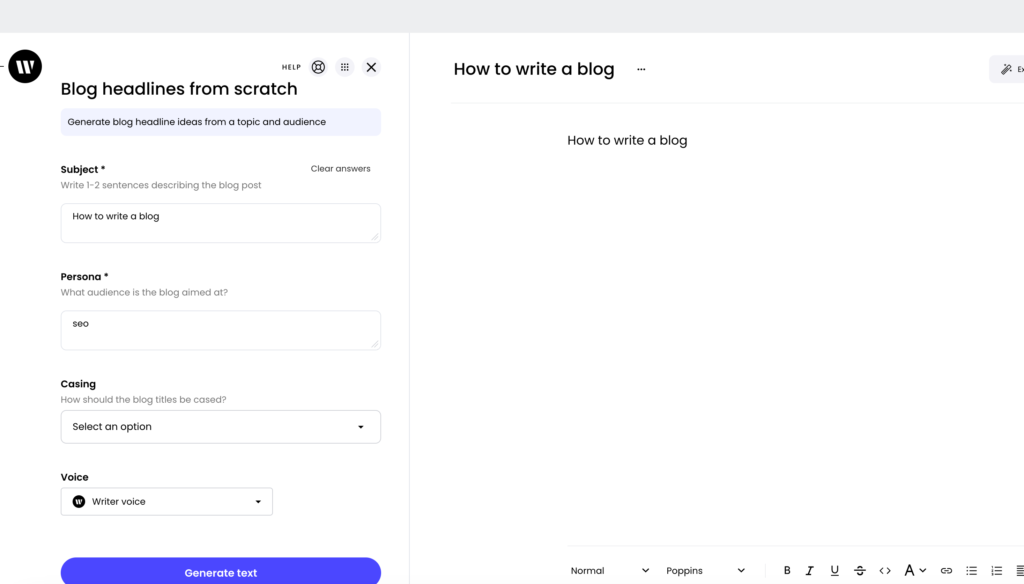
Task: Close the blog headlines panel
Action: click(x=371, y=67)
